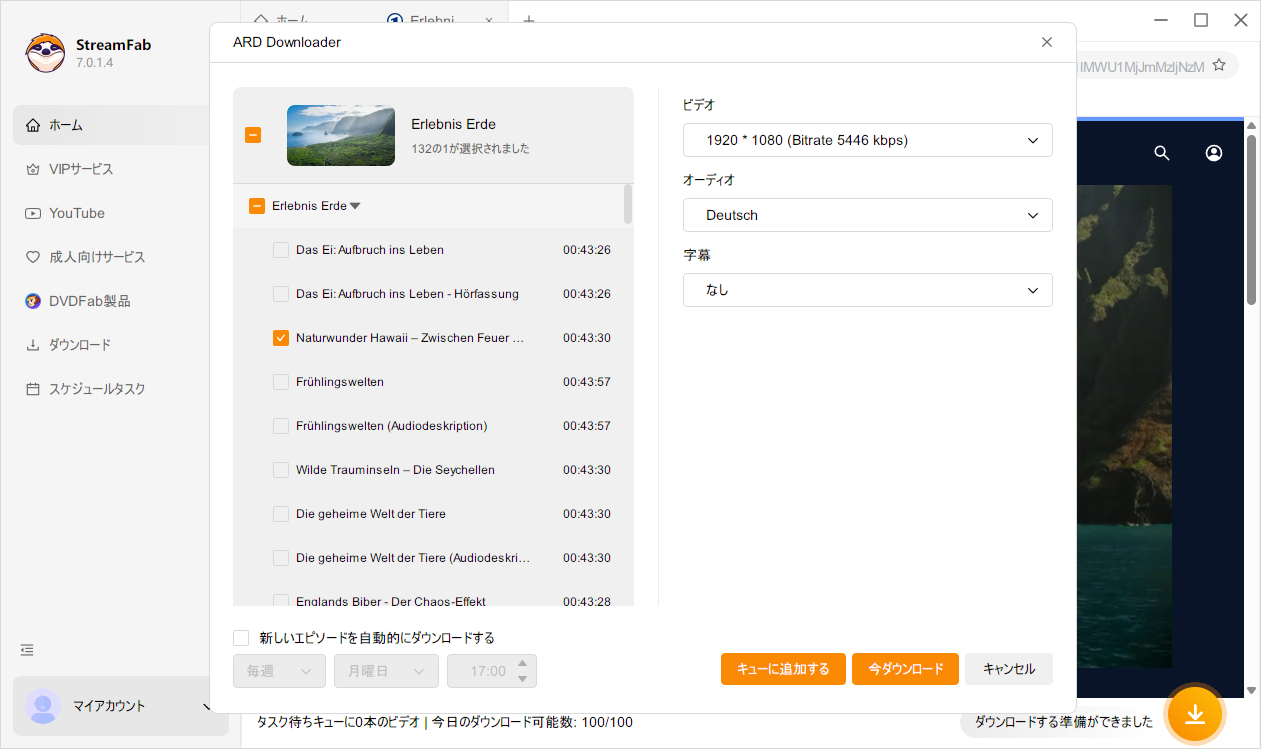Increase the 17:00 schedule time
Image resolution: width=1261 pixels, height=749 pixels.
coord(521,664)
